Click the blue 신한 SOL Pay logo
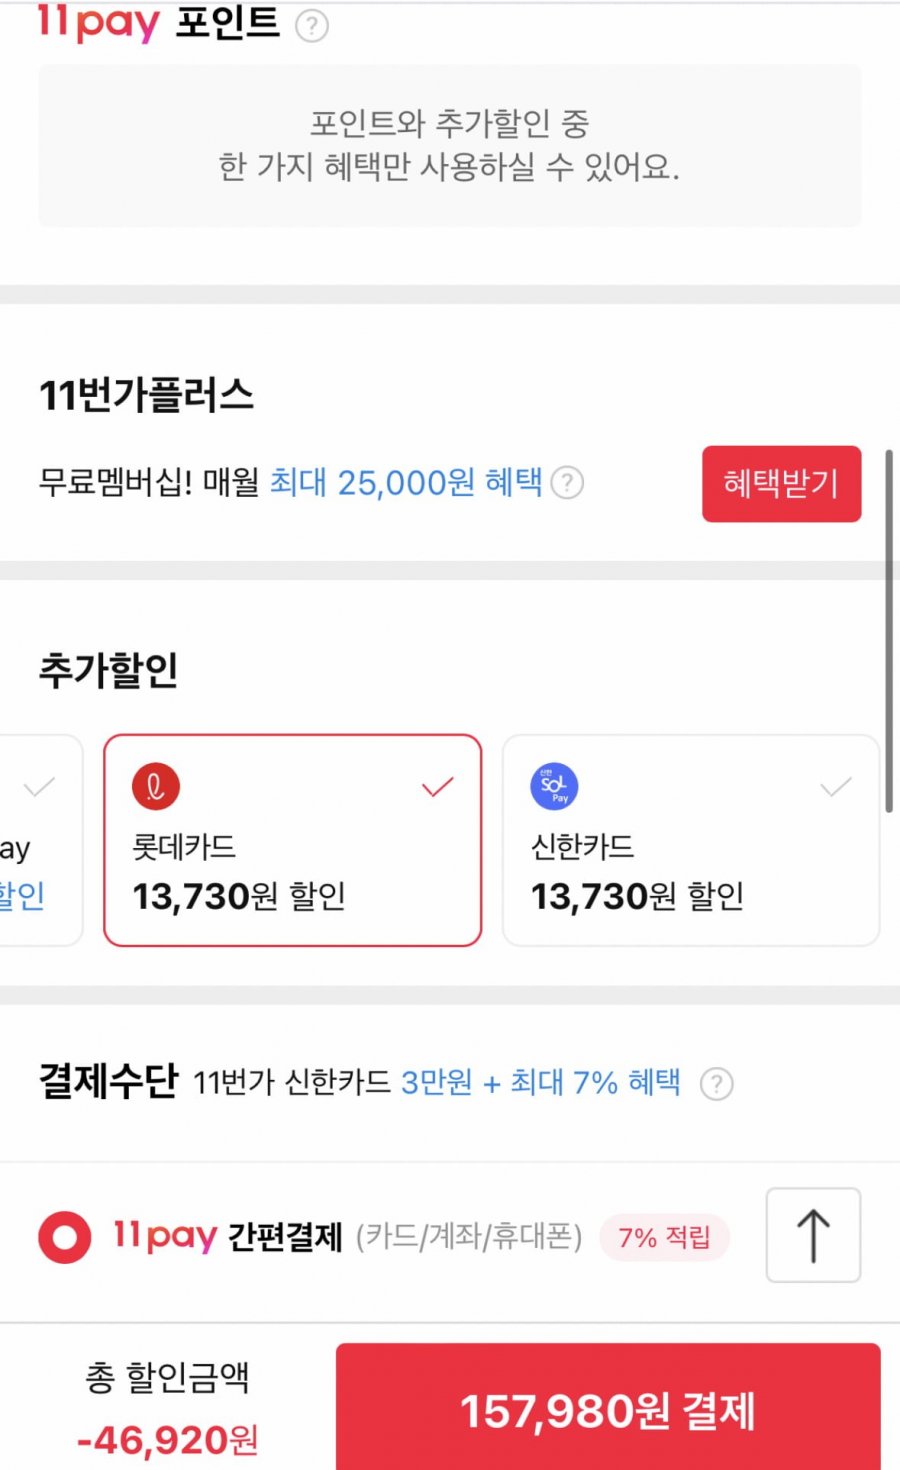 coord(554,786)
